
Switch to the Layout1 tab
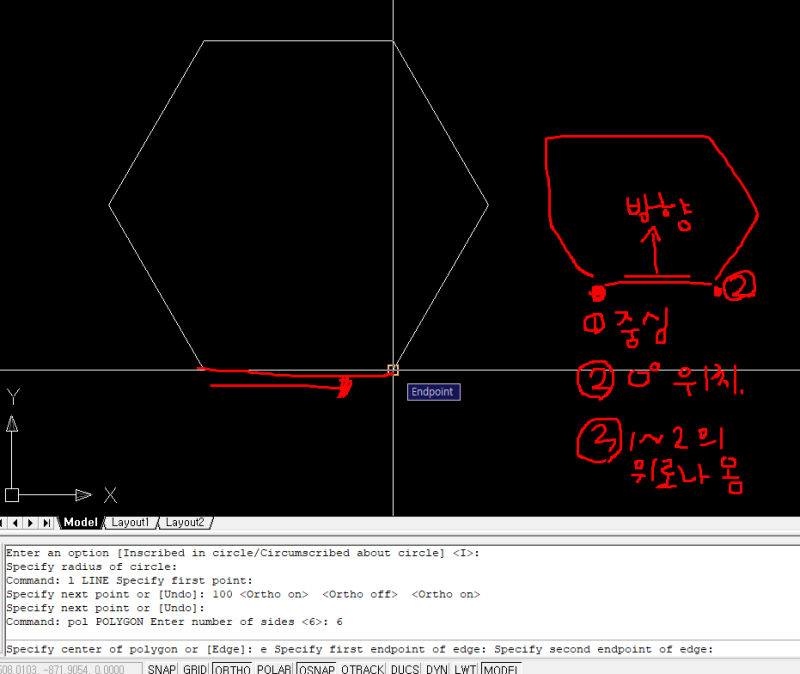pos(130,521)
